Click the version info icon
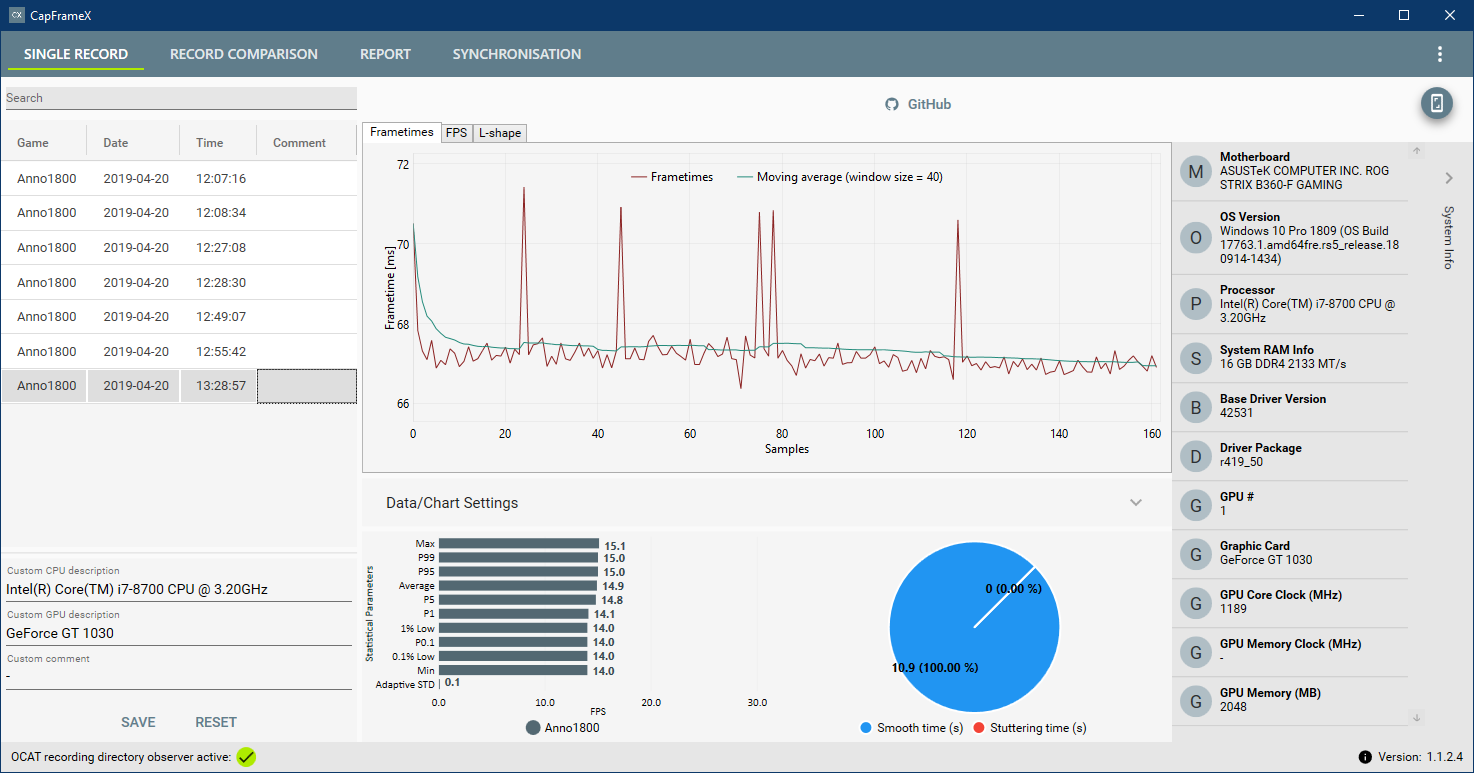This screenshot has width=1474, height=773. click(x=1365, y=757)
